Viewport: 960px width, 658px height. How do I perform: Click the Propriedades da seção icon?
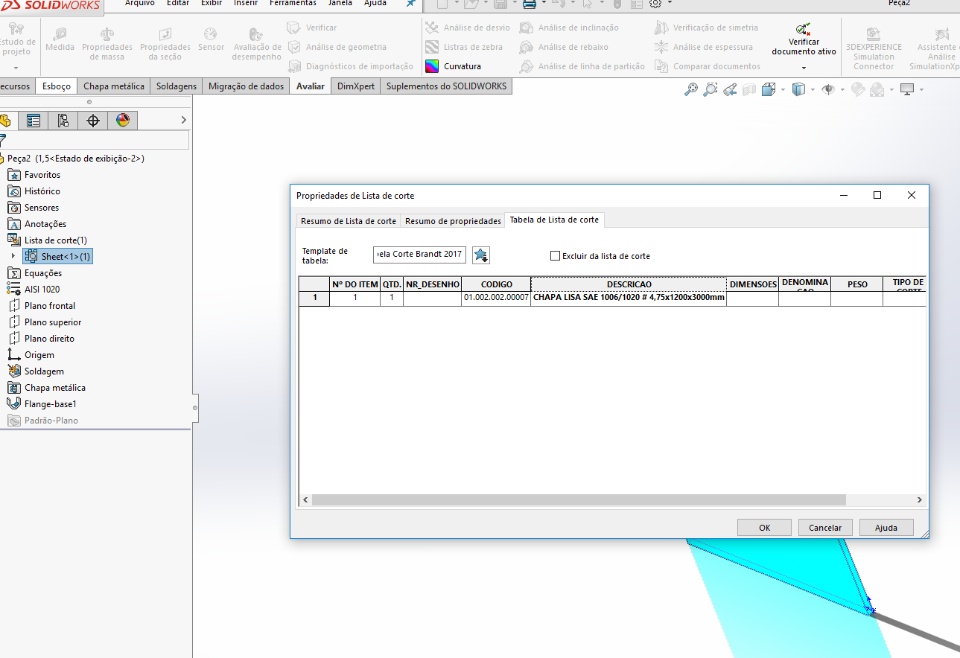coord(165,34)
